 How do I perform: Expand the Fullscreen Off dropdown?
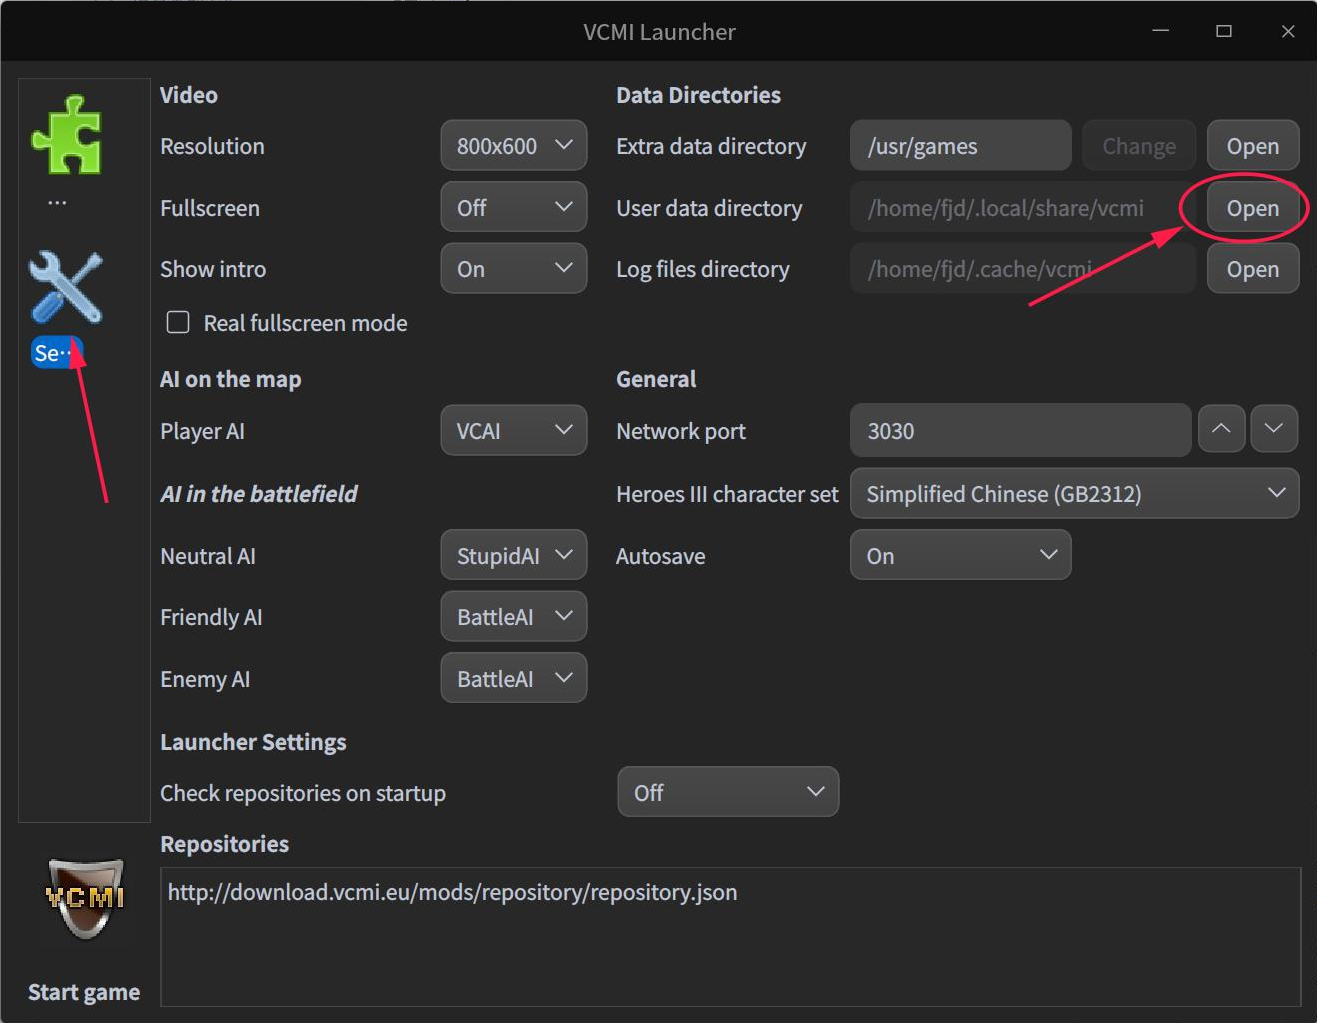514,208
